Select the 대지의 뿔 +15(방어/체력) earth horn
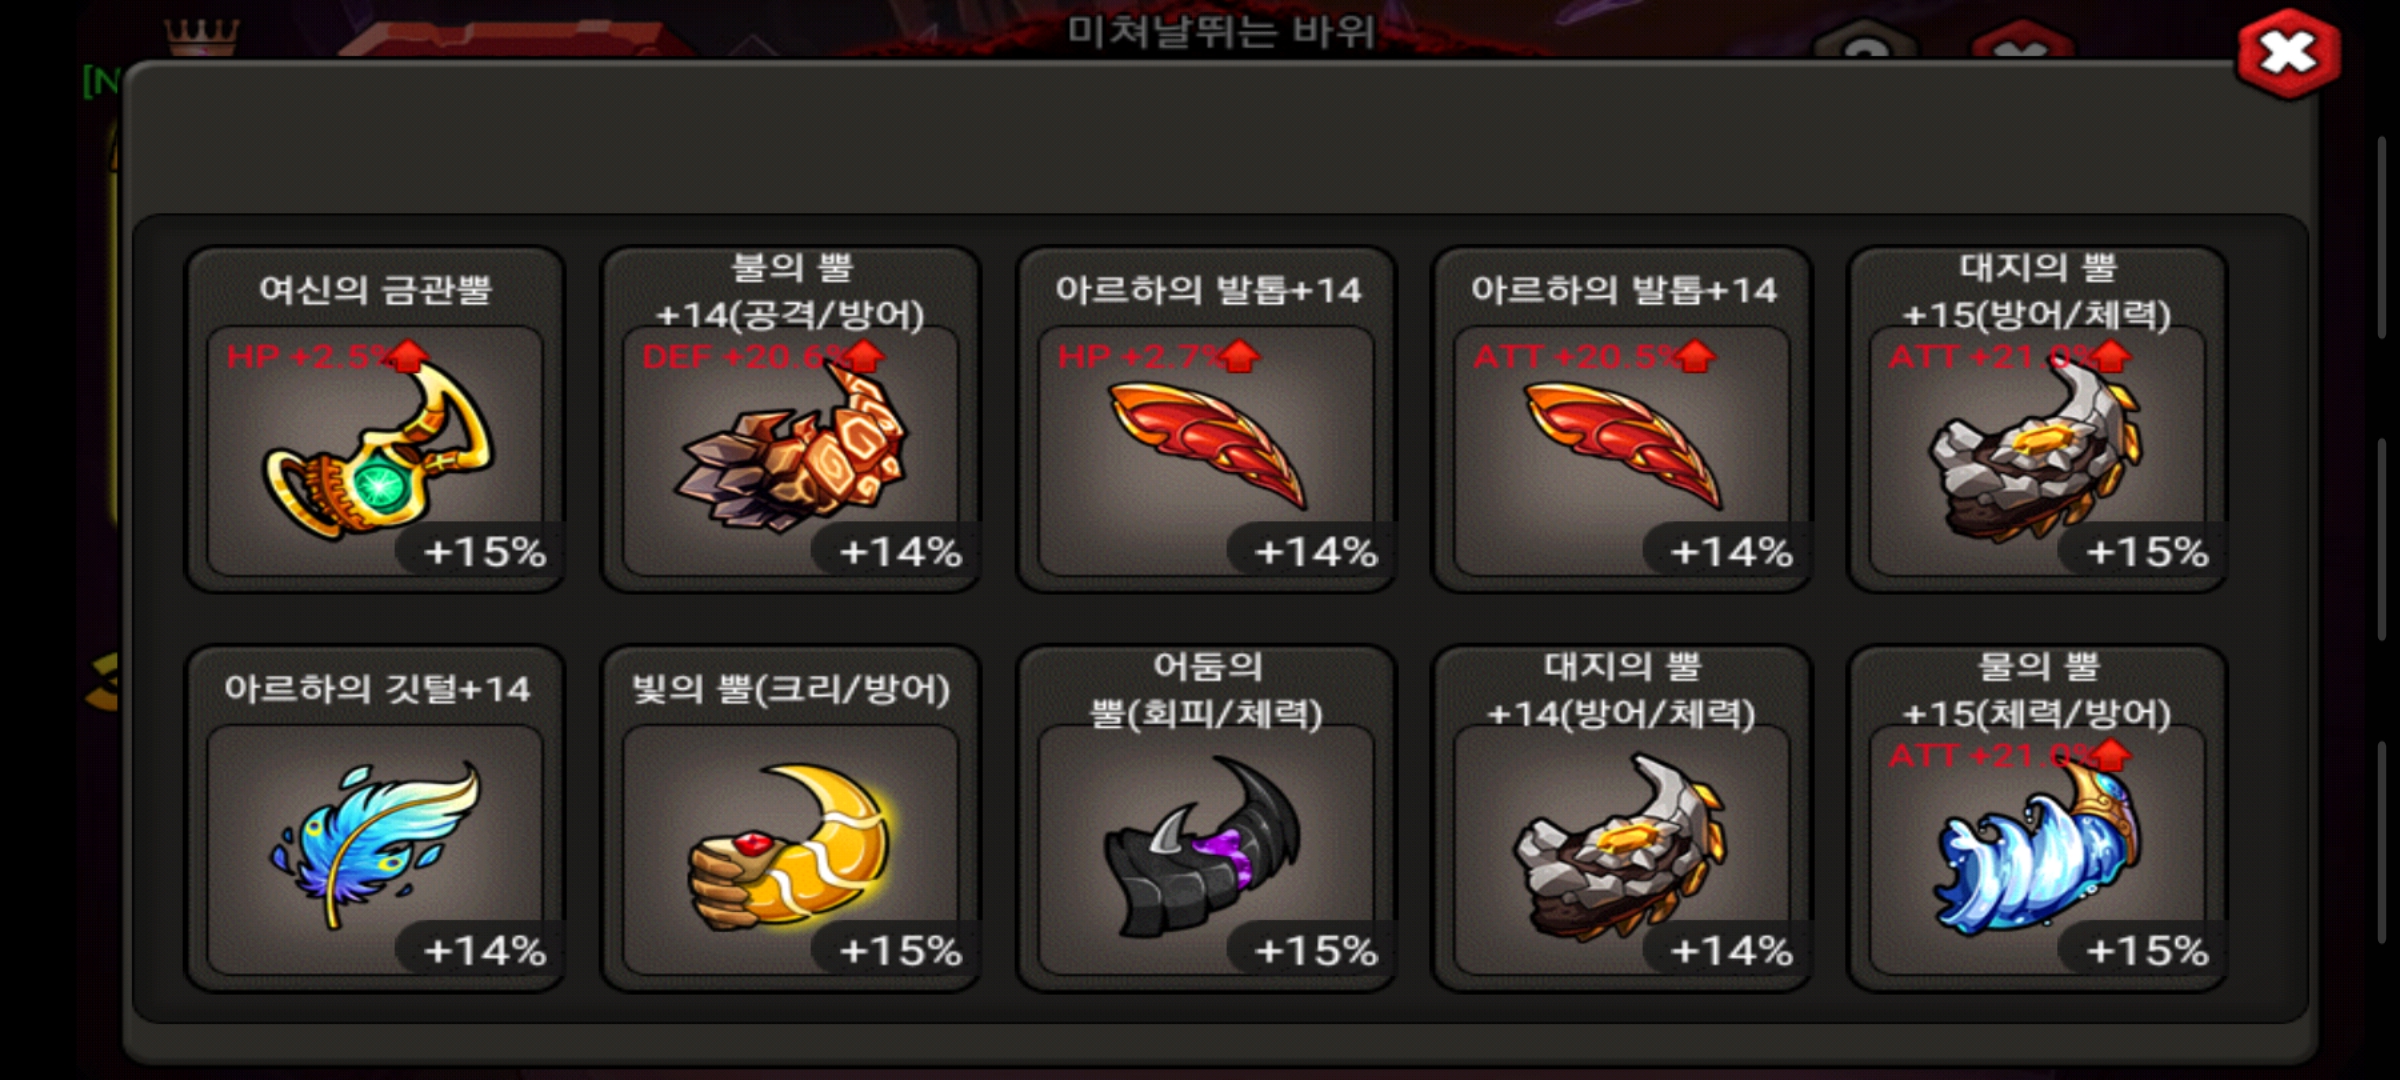The image size is (2400, 1080). 2037,420
